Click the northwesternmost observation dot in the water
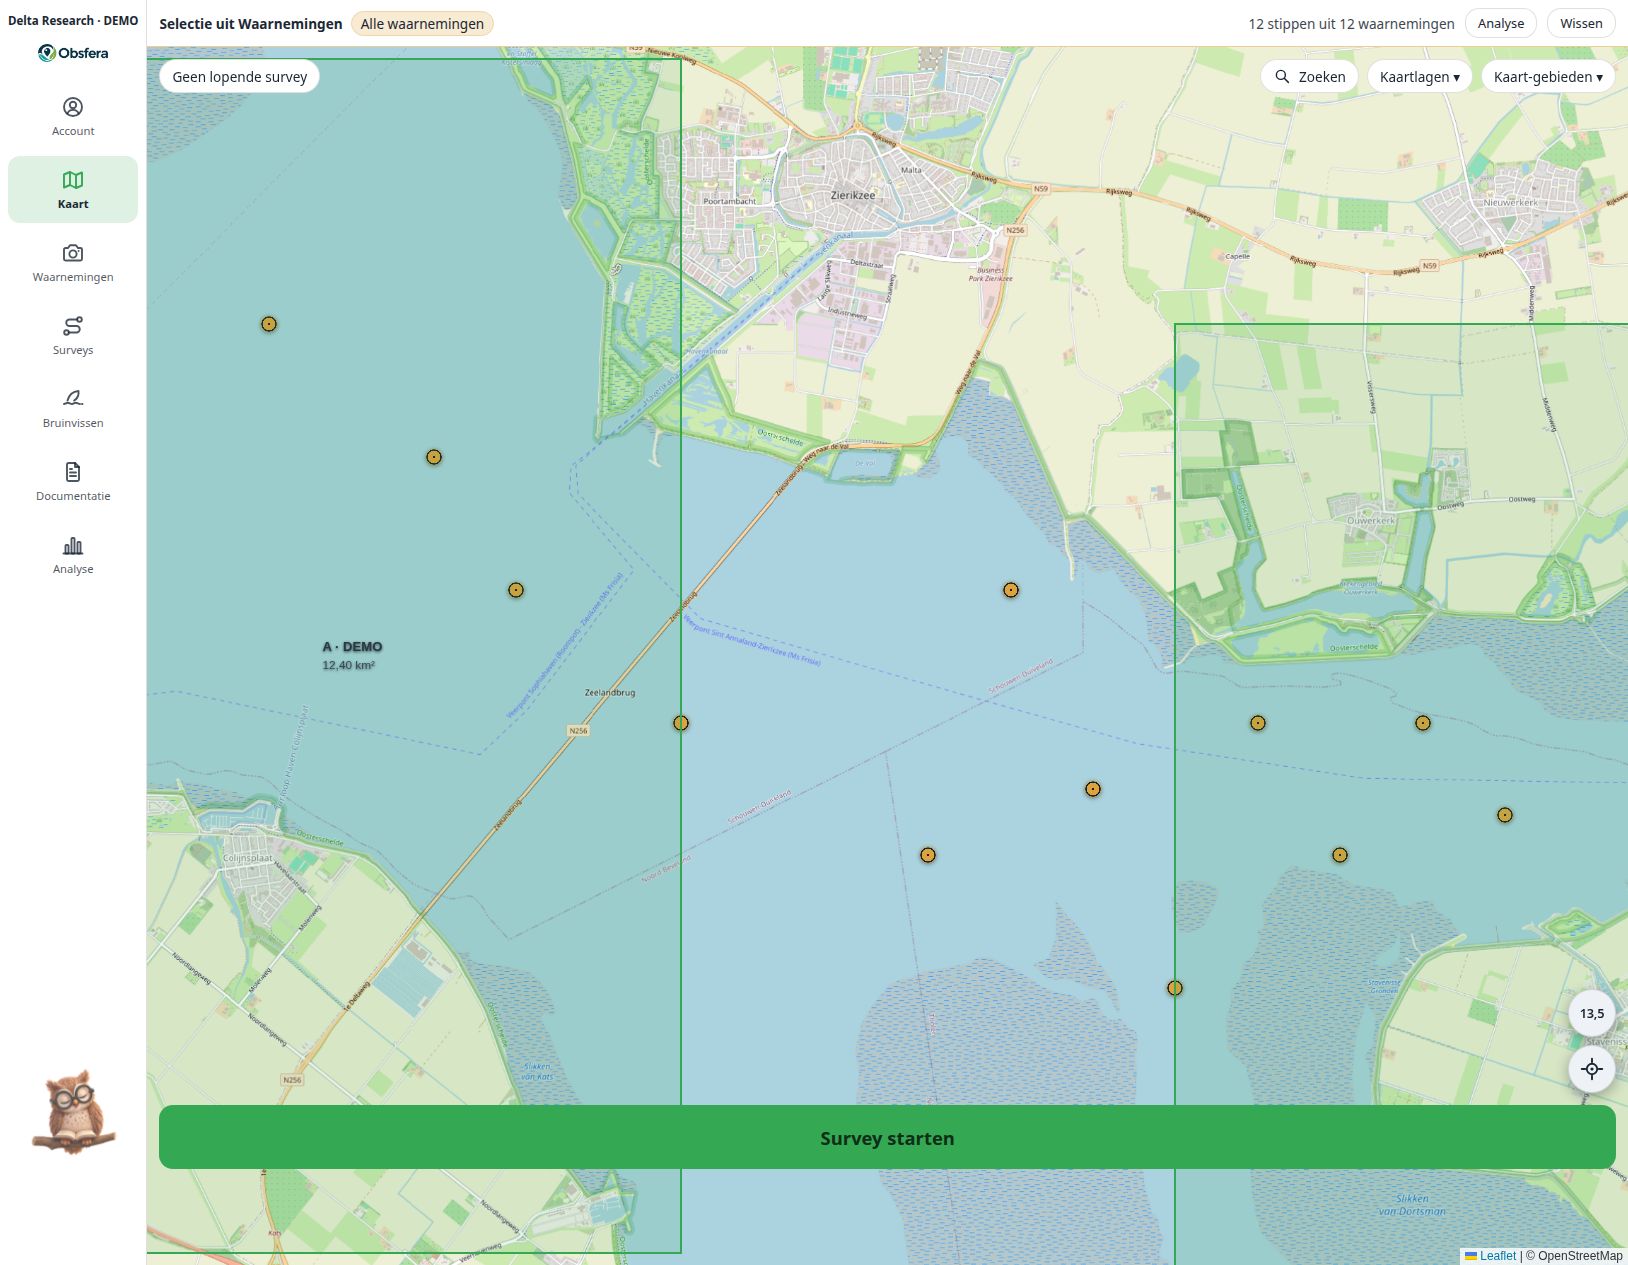The image size is (1628, 1265). 269,324
